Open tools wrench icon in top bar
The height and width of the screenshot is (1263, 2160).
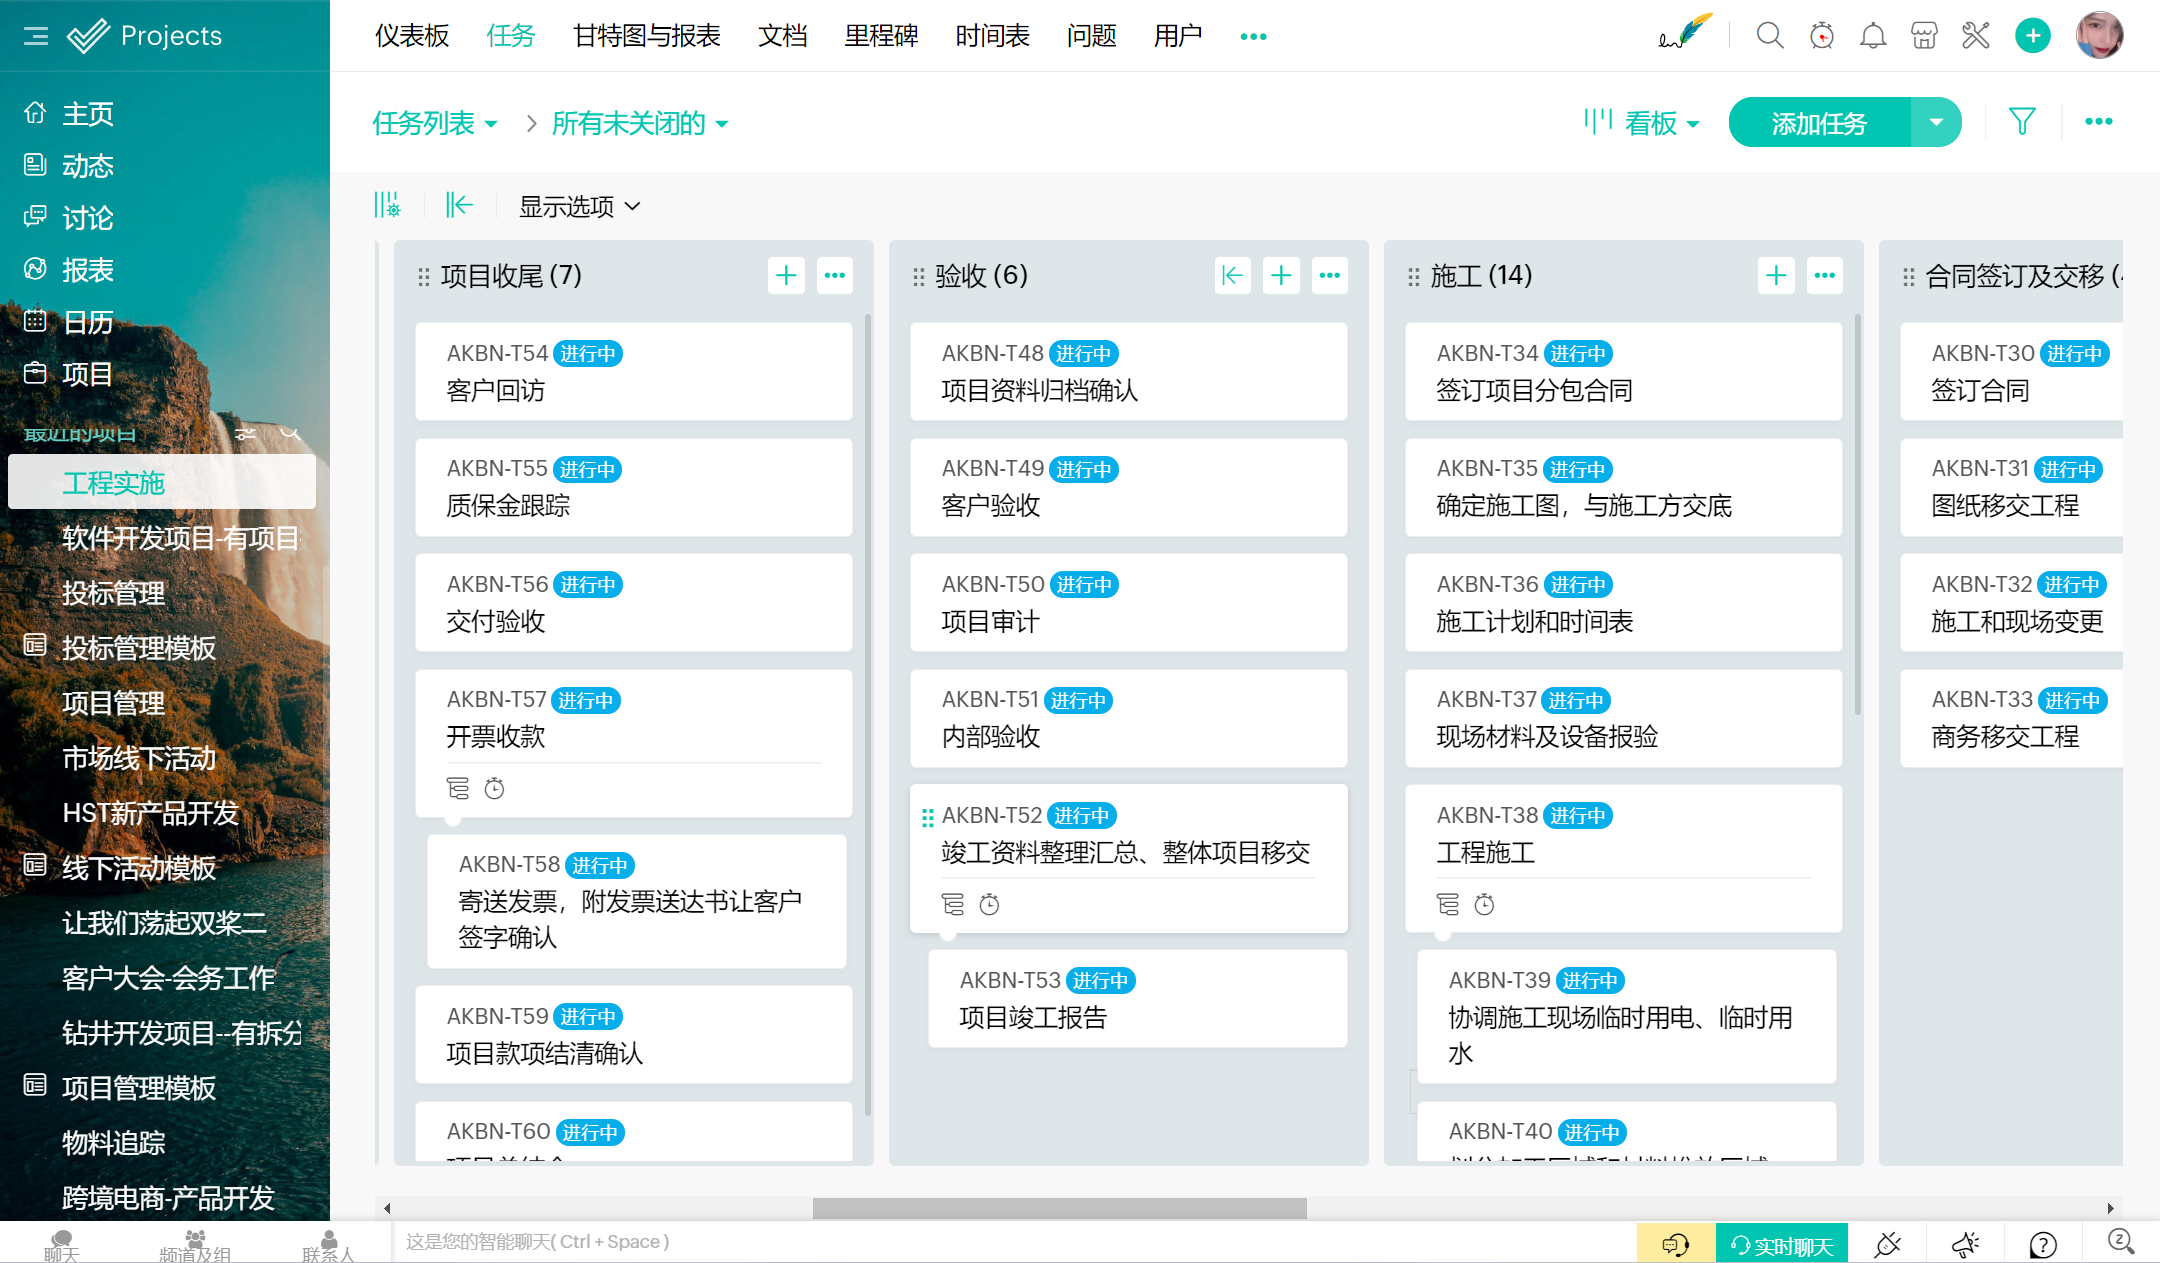coord(1975,36)
